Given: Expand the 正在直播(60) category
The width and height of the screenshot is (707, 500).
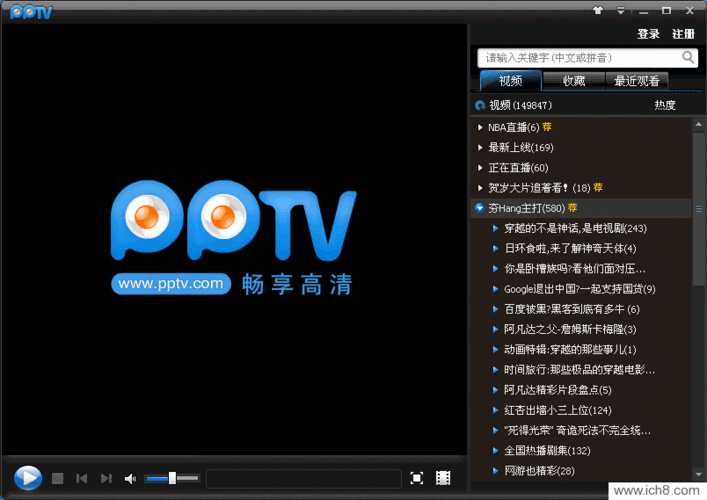Looking at the screenshot, I should [x=480, y=168].
